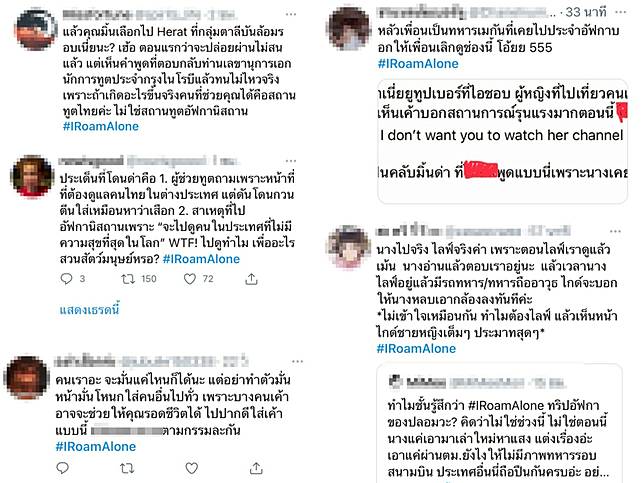The height and width of the screenshot is (483, 644).
Task: Click แสดงเธรดนี้ link to show thread
Action: [90, 309]
